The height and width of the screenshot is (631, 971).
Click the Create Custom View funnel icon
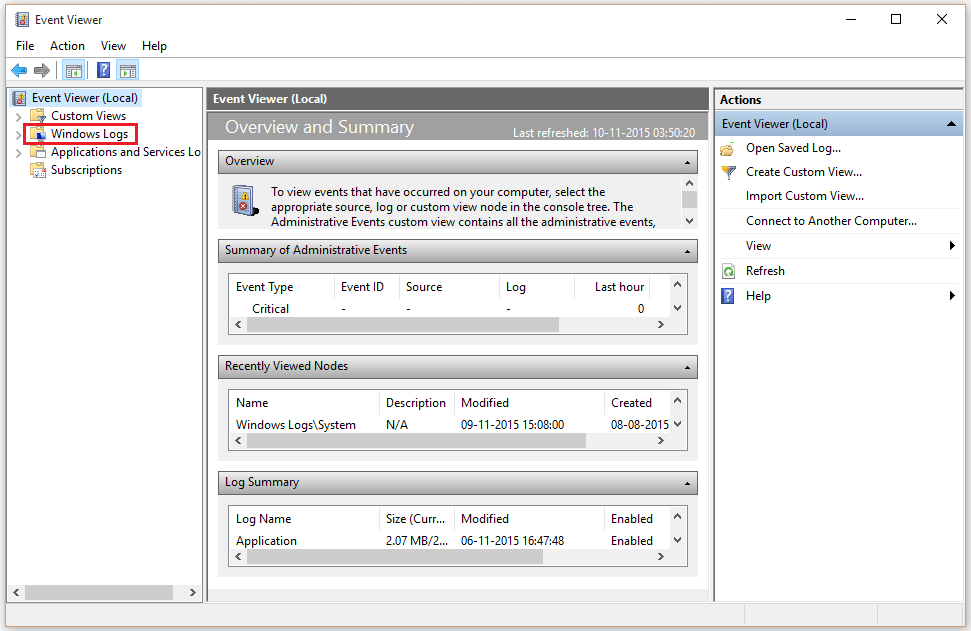click(729, 172)
